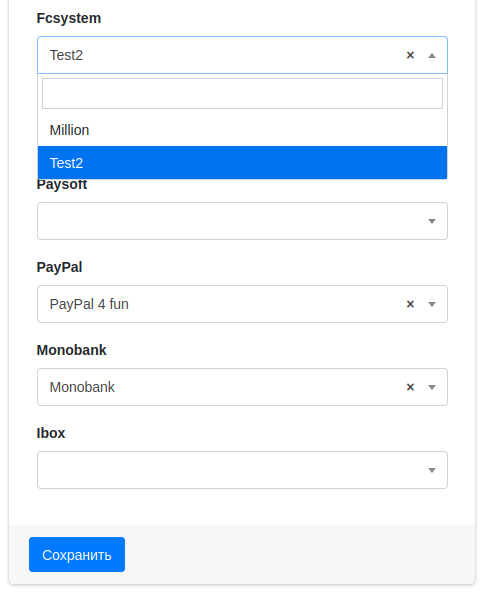Click the Ibox field label

(x=51, y=433)
